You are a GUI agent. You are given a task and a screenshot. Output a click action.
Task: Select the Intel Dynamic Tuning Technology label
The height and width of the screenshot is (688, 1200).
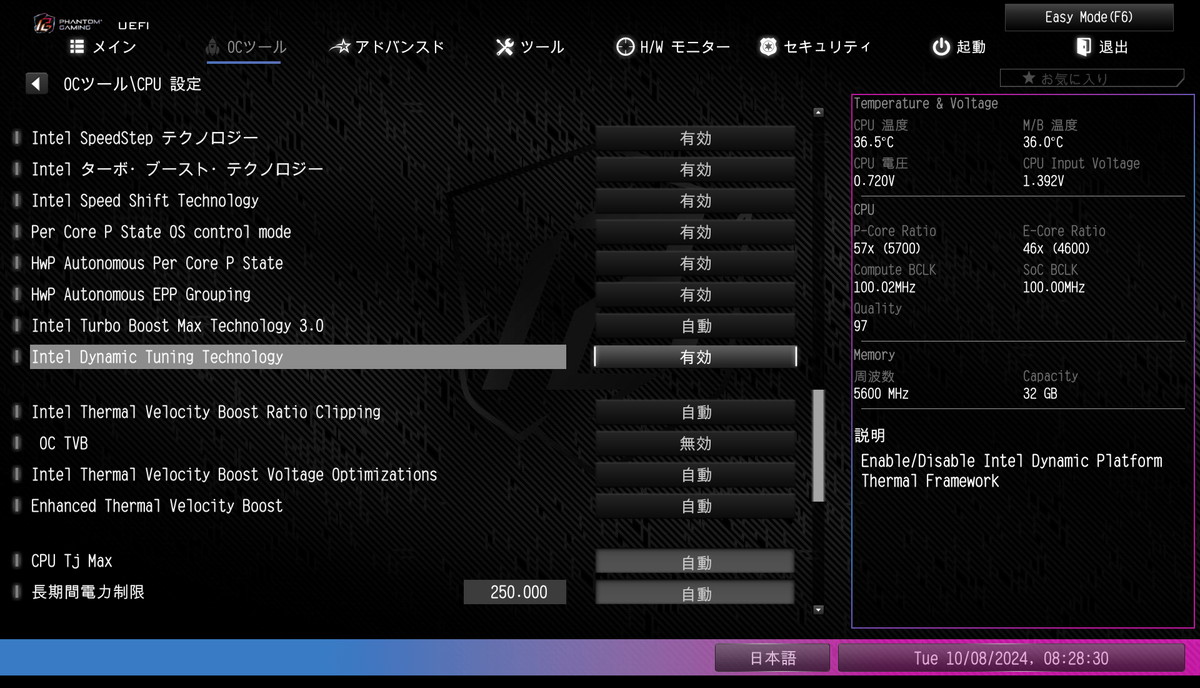(x=157, y=357)
